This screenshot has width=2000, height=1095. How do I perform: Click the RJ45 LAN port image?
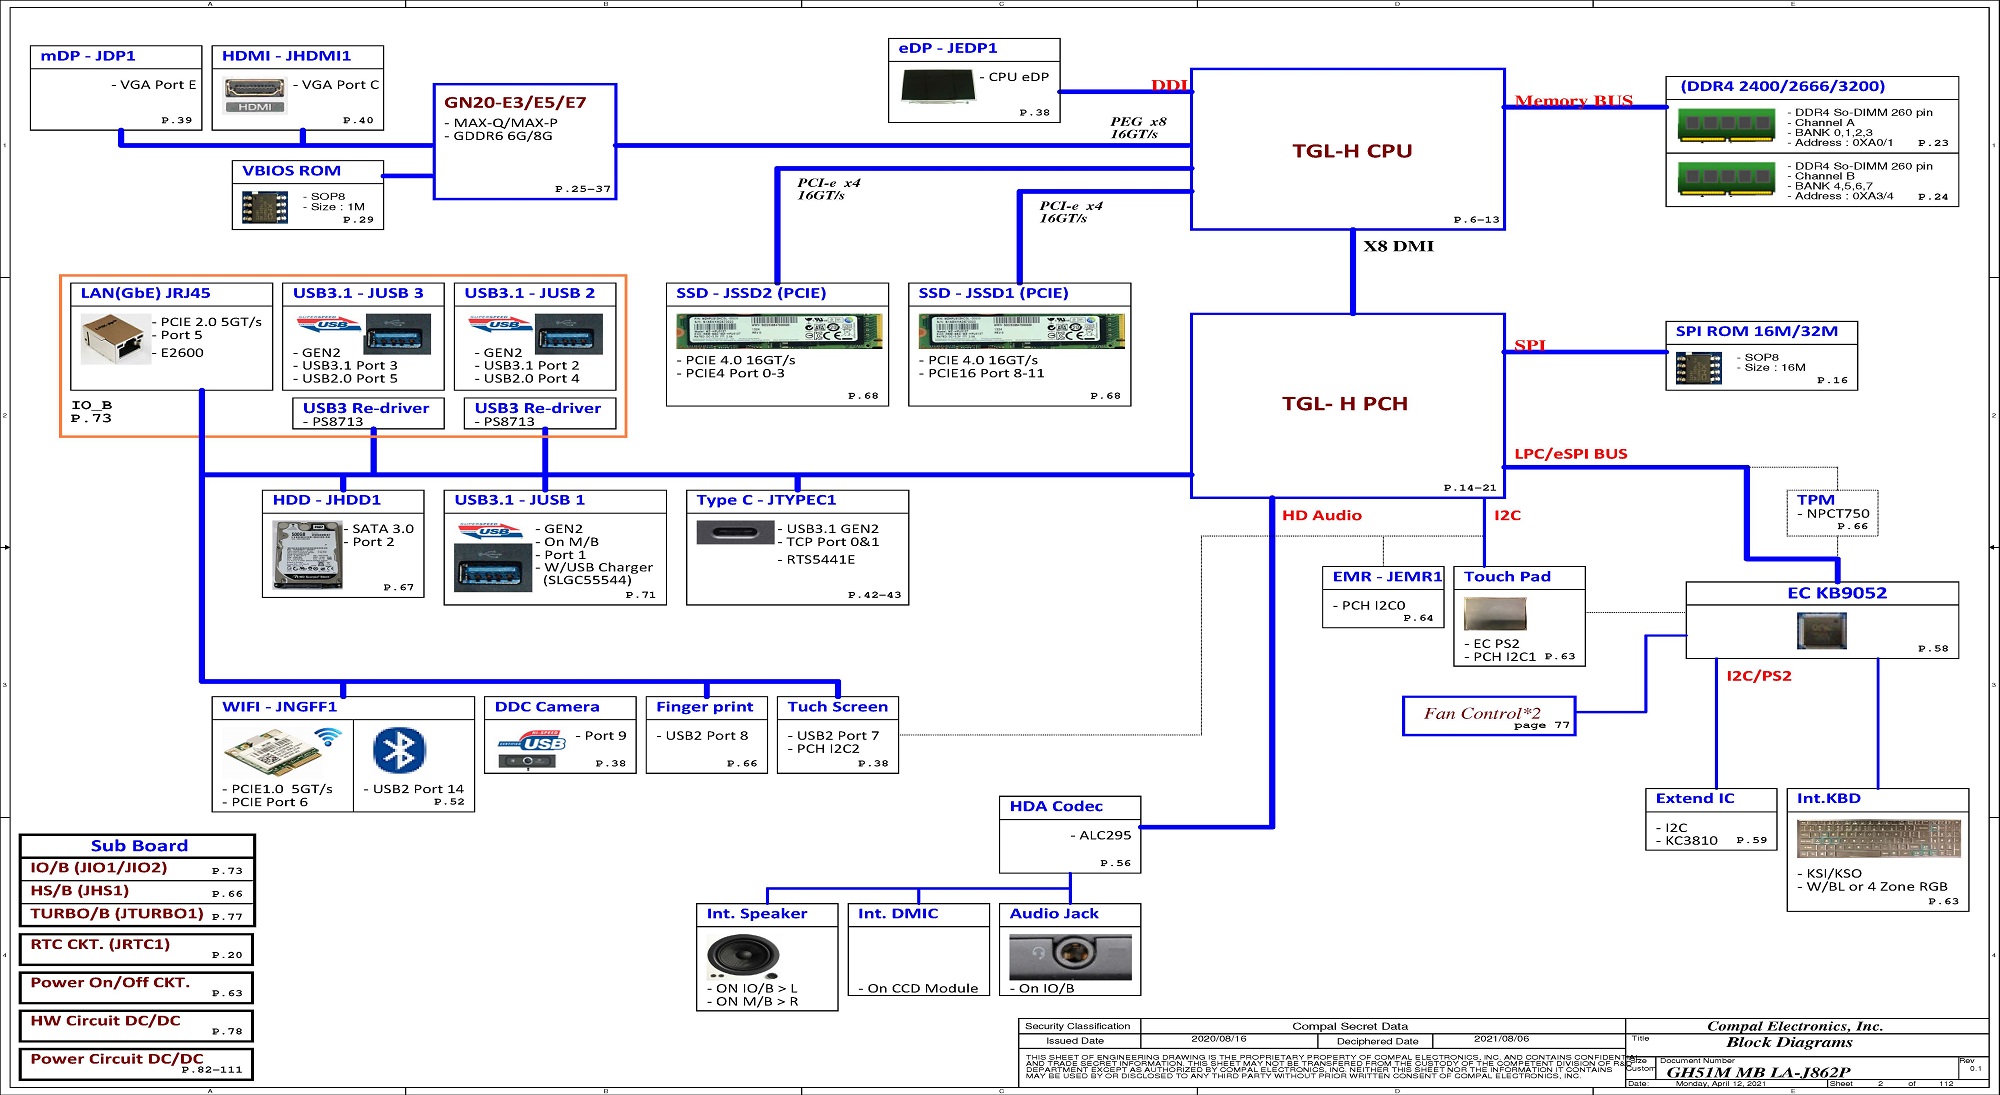coord(114,338)
